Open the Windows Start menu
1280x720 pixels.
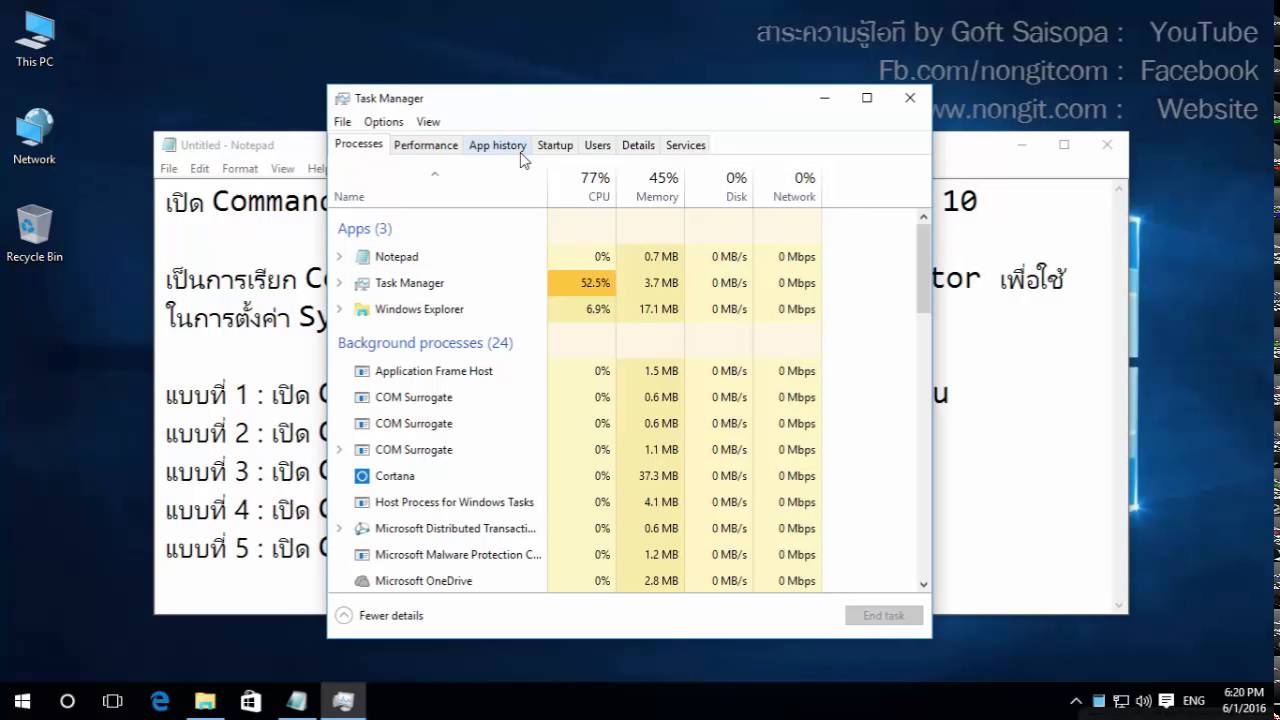[x=22, y=701]
